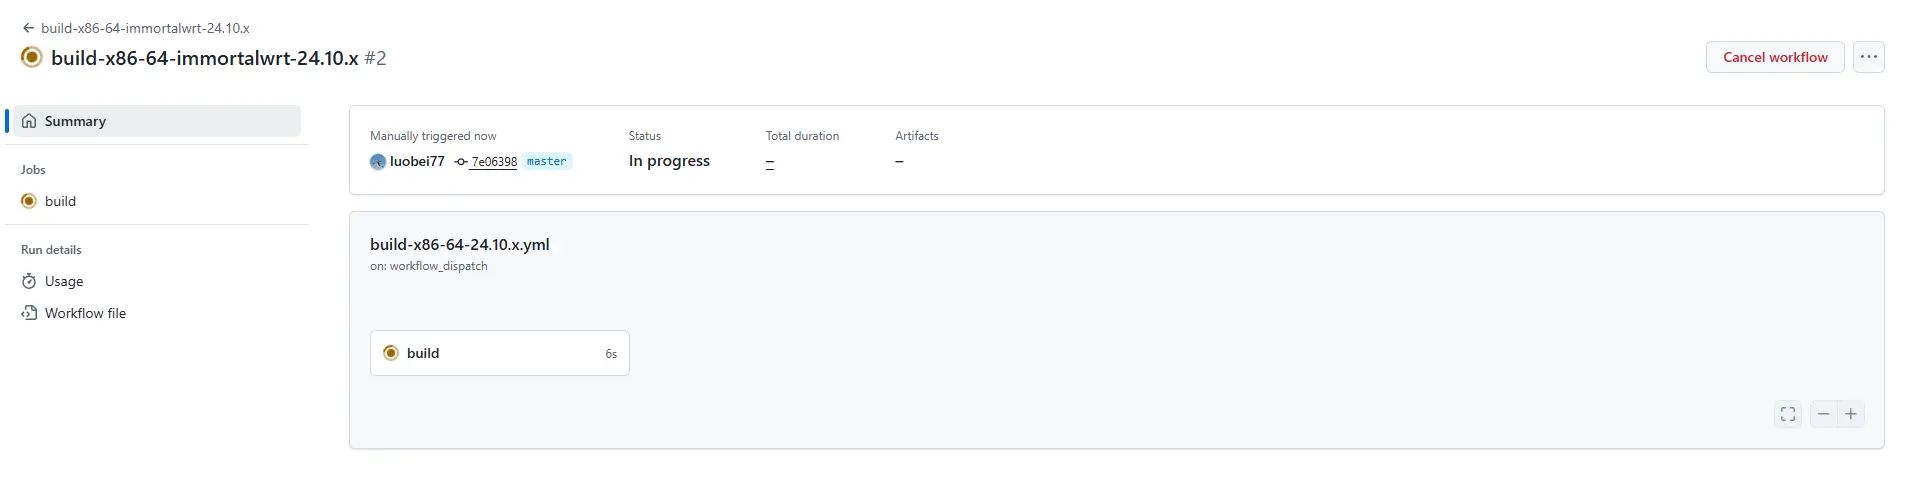Open the luobei77 user profile link
The height and width of the screenshot is (483, 1909).
click(x=417, y=161)
